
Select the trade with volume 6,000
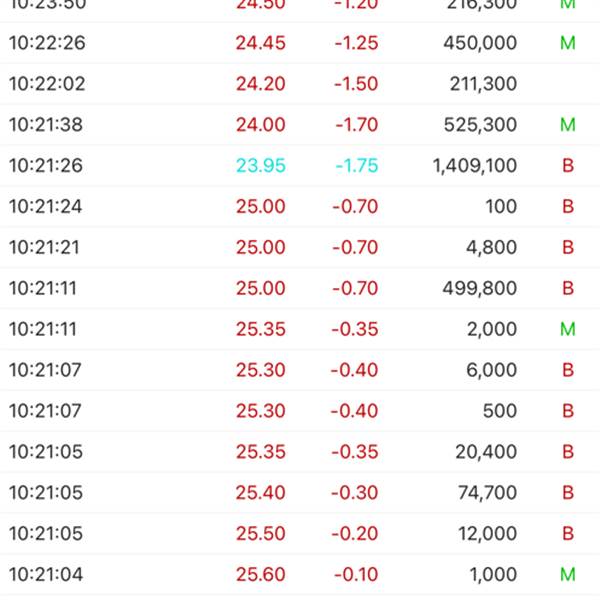pos(300,370)
